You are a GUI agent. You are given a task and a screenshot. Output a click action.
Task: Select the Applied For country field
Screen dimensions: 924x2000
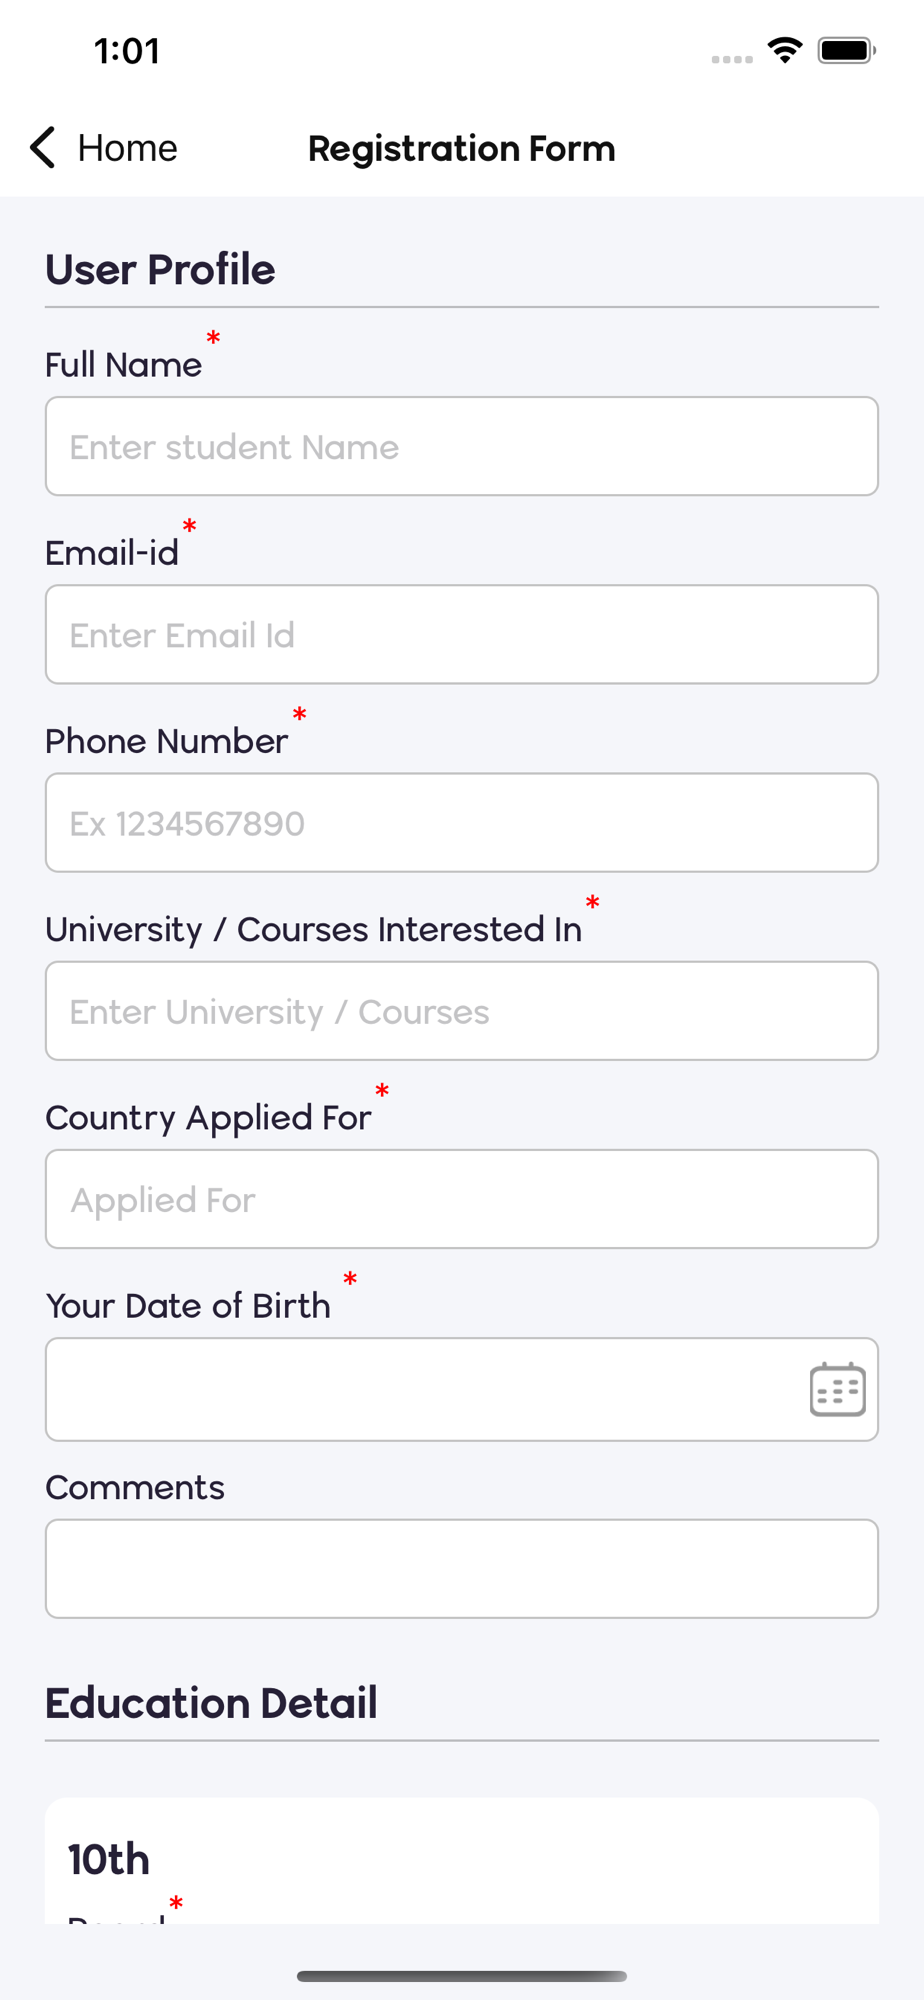[462, 1199]
